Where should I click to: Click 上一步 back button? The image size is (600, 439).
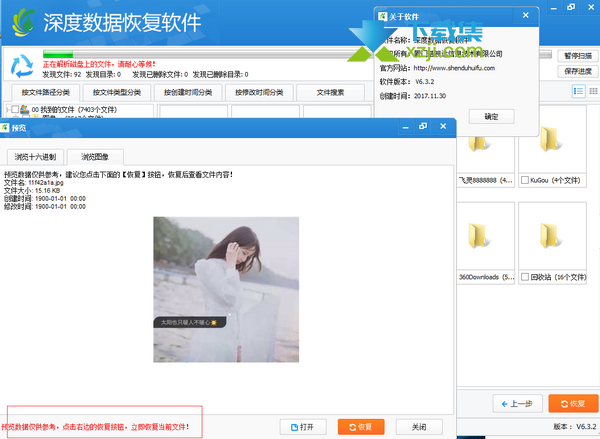coord(517,403)
